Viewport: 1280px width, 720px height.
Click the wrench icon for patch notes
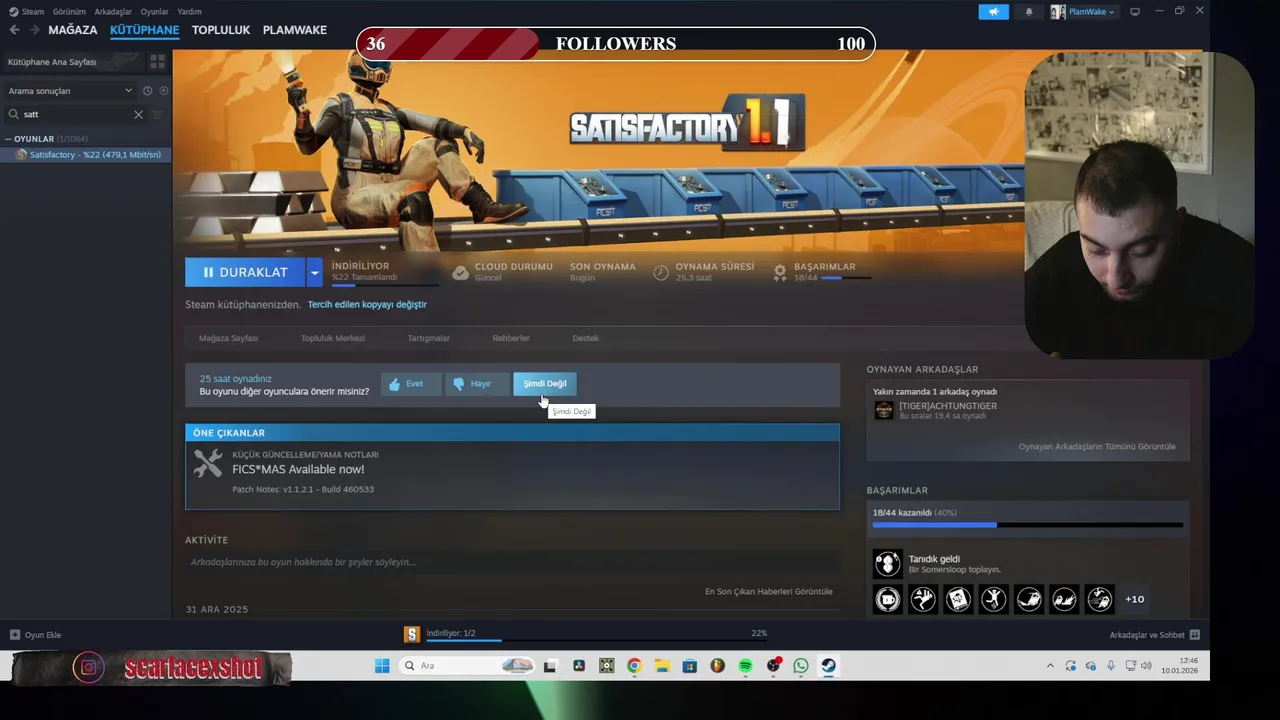208,463
